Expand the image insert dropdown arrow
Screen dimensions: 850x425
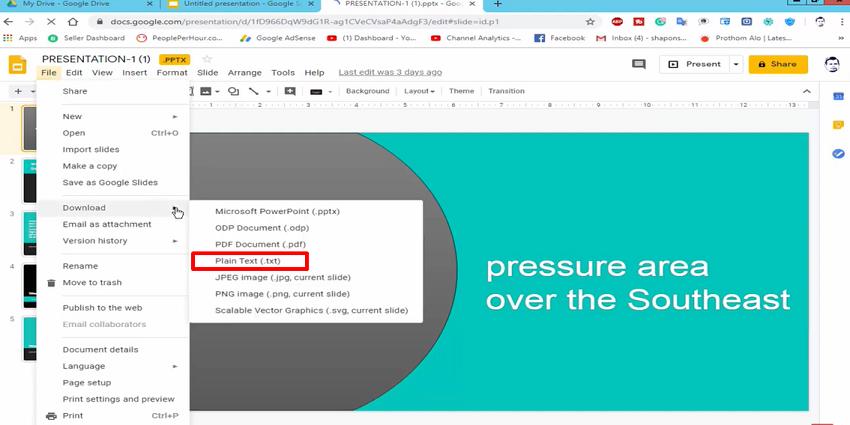pos(217,91)
